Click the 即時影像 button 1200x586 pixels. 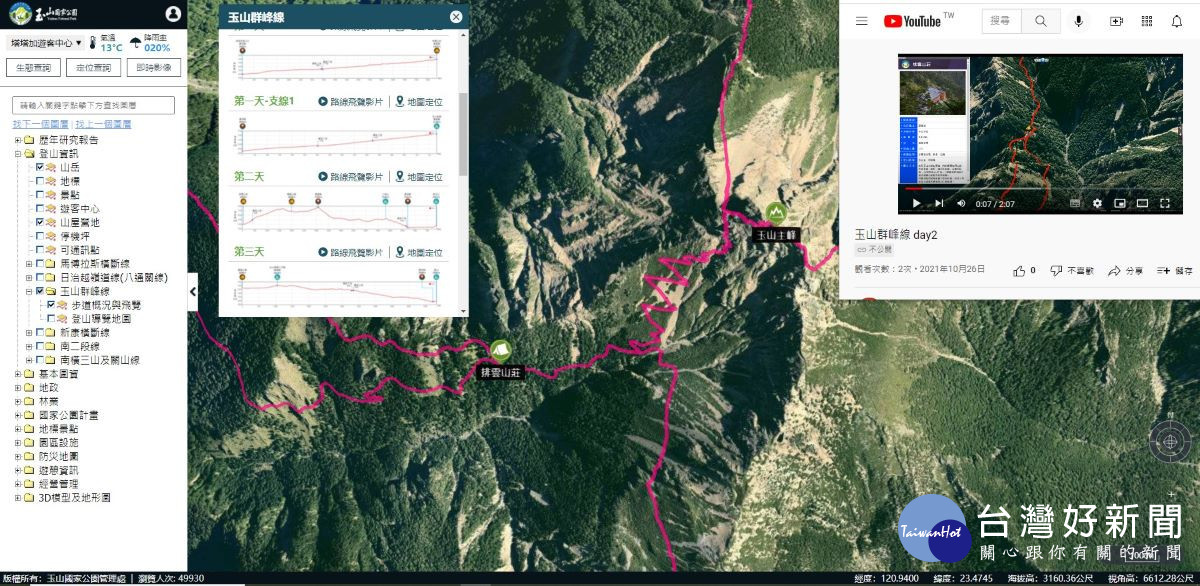click(153, 68)
